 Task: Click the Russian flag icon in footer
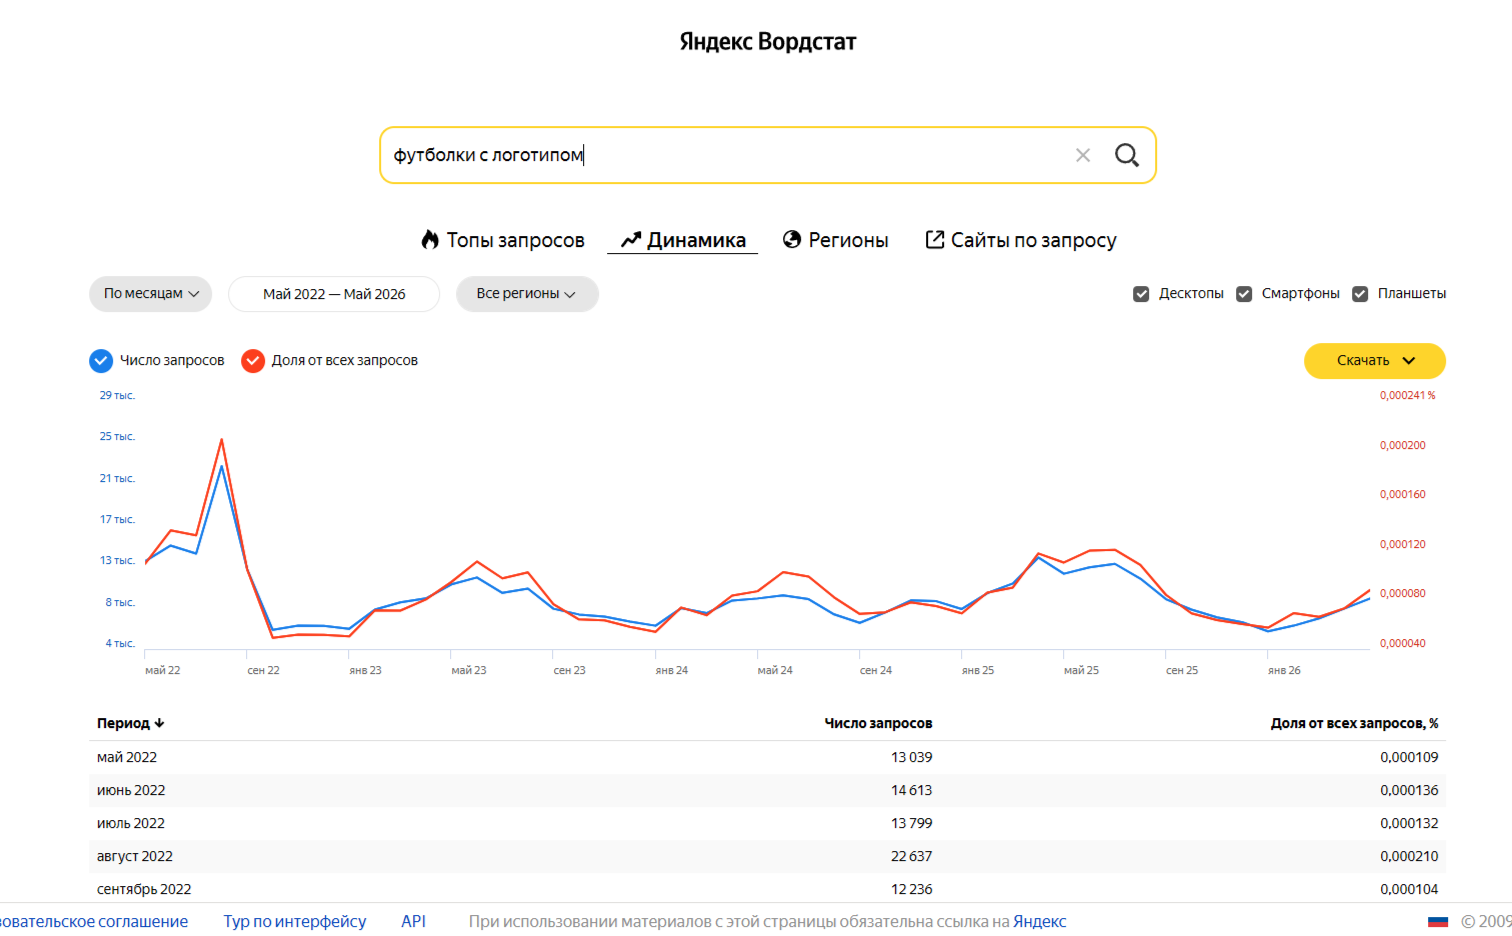tap(1438, 921)
